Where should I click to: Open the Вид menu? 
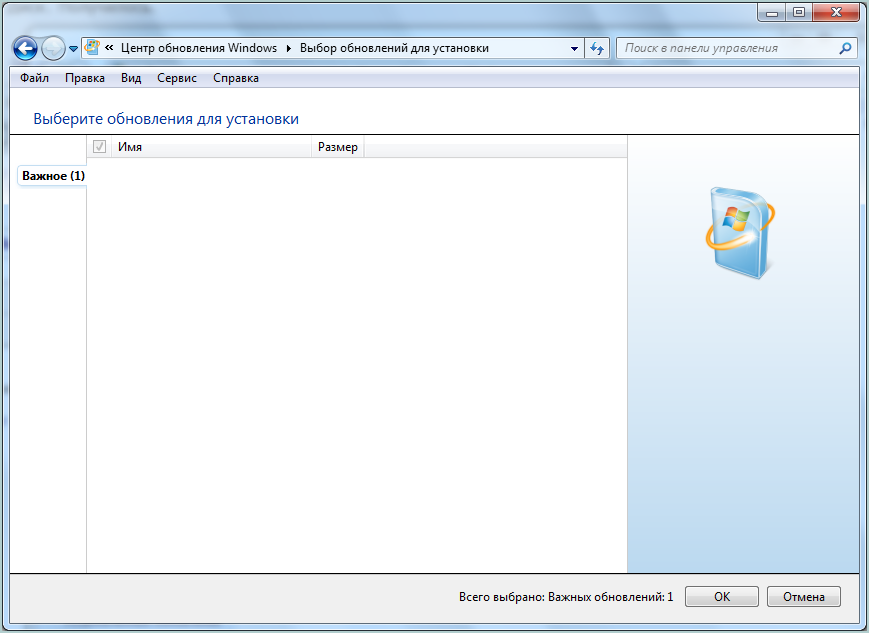[131, 78]
